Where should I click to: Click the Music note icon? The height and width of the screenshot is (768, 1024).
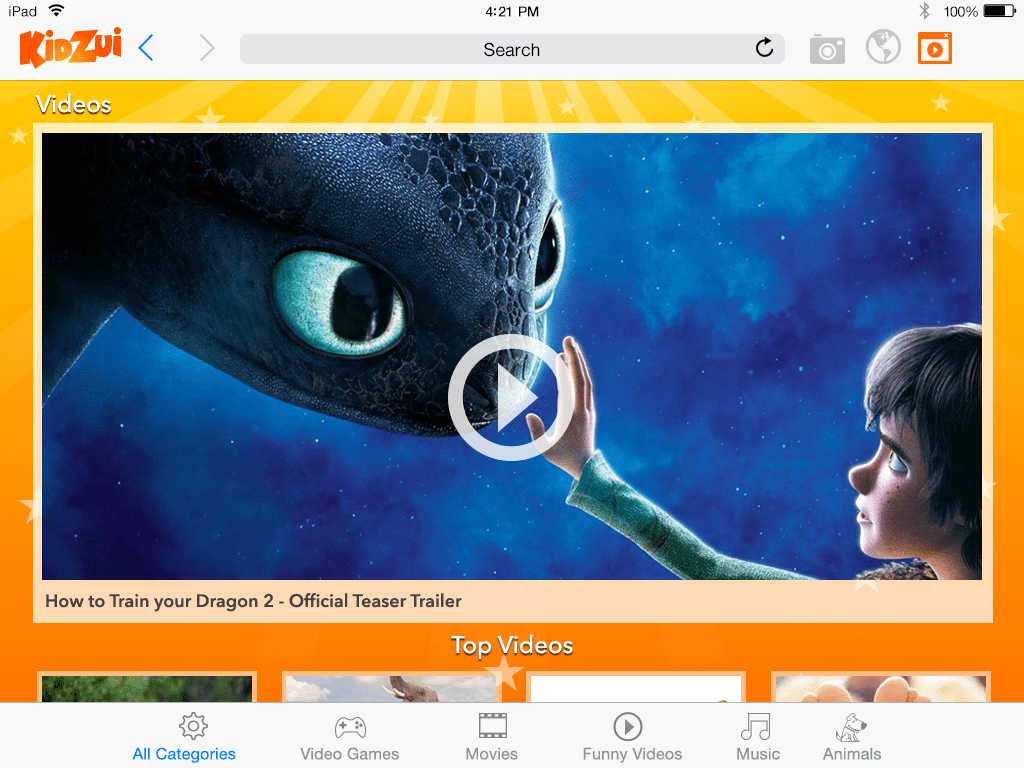(x=757, y=726)
